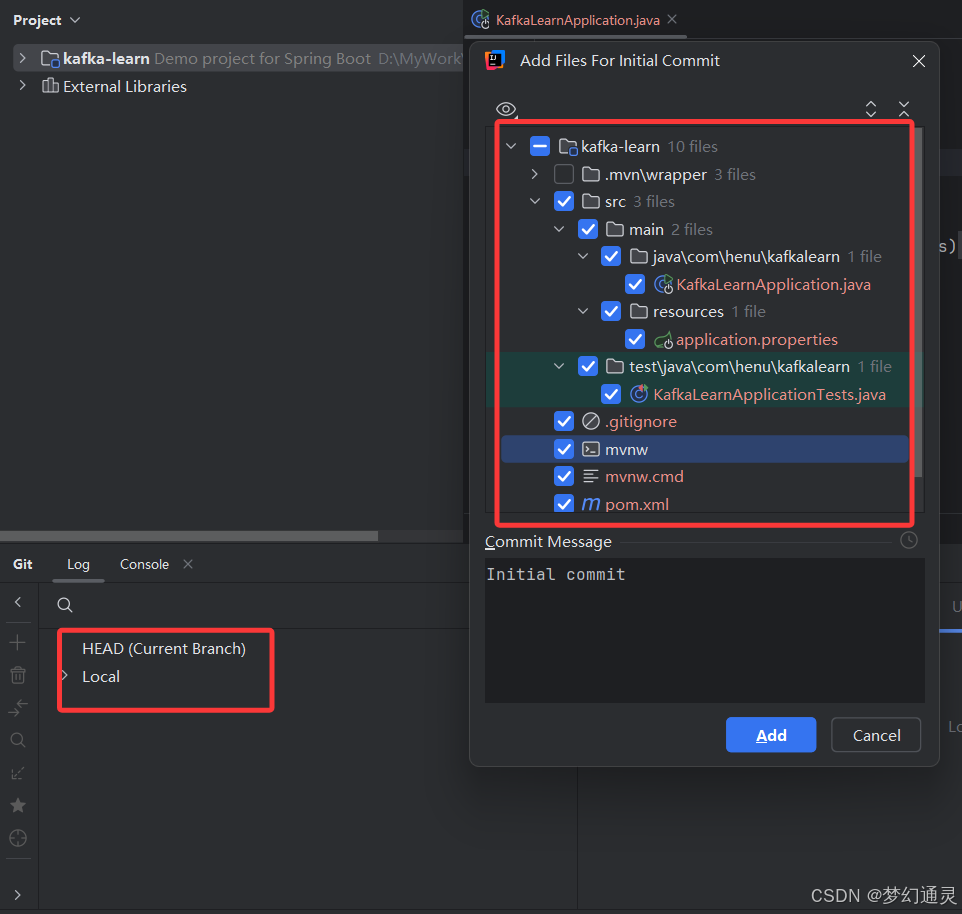Toggle the kafka-learn root checkbox
This screenshot has width=962, height=914.
[x=540, y=147]
